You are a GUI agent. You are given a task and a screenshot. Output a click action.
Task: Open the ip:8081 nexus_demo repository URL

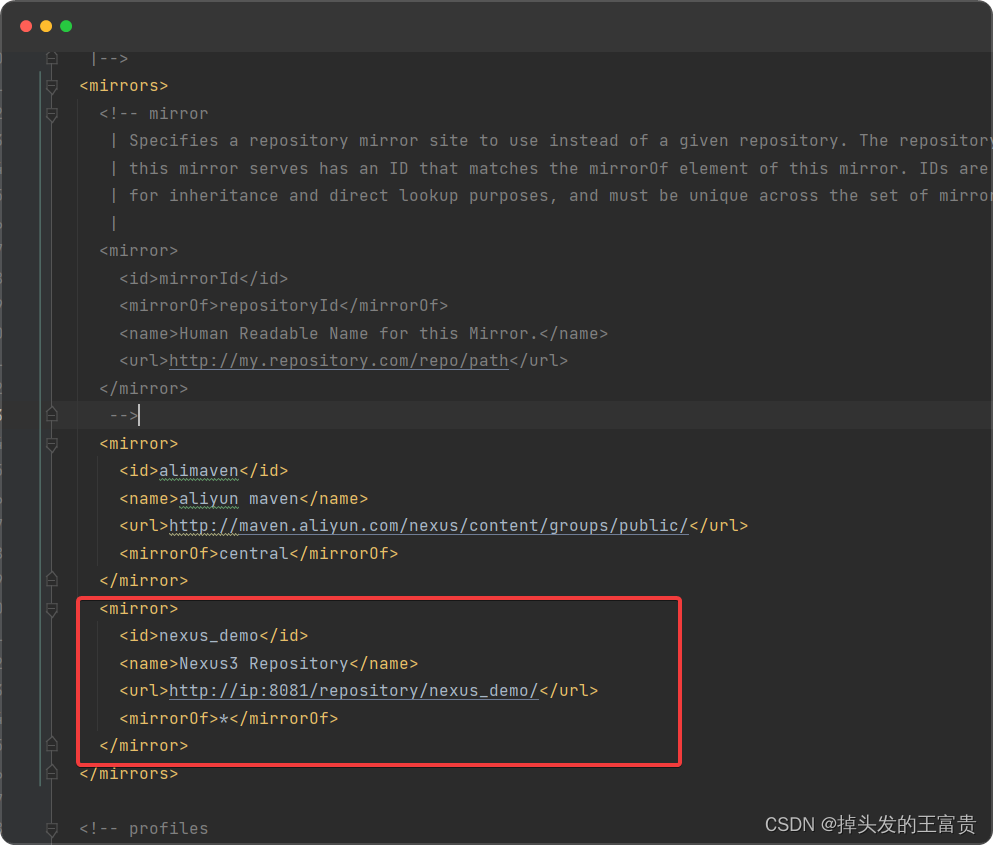(353, 690)
